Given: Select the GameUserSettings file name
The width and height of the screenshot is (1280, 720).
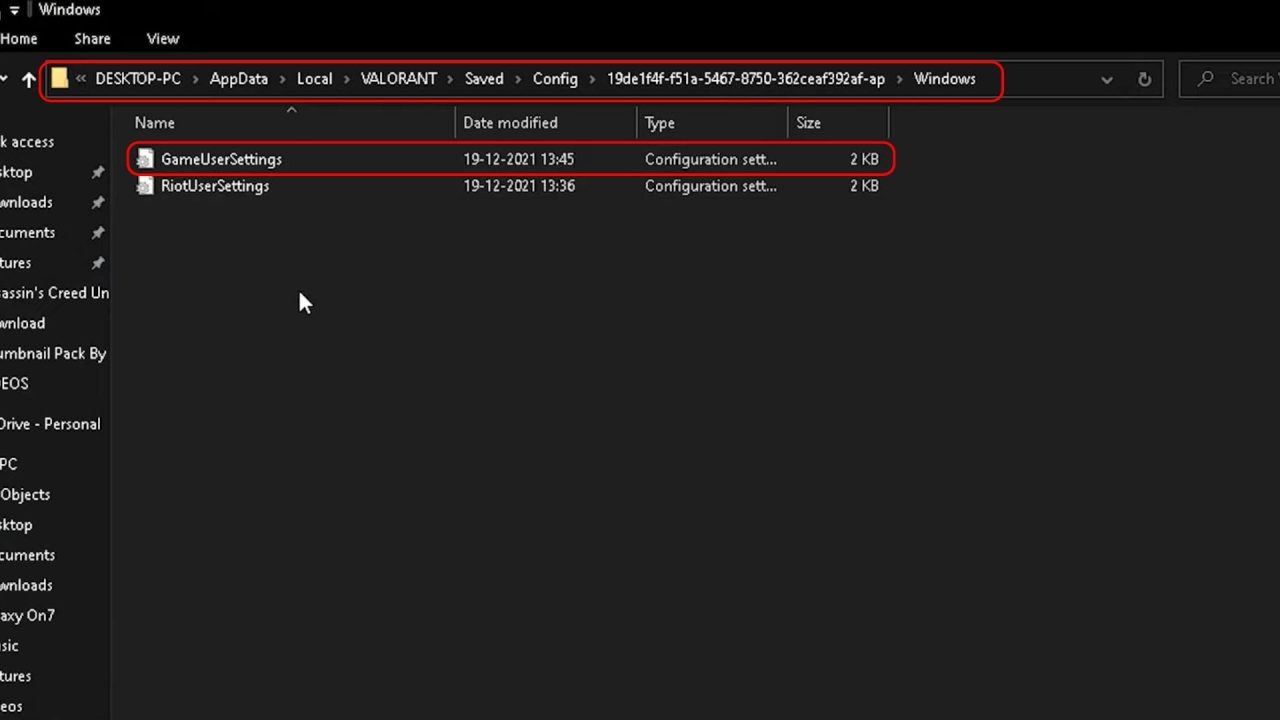Looking at the screenshot, I should (221, 159).
